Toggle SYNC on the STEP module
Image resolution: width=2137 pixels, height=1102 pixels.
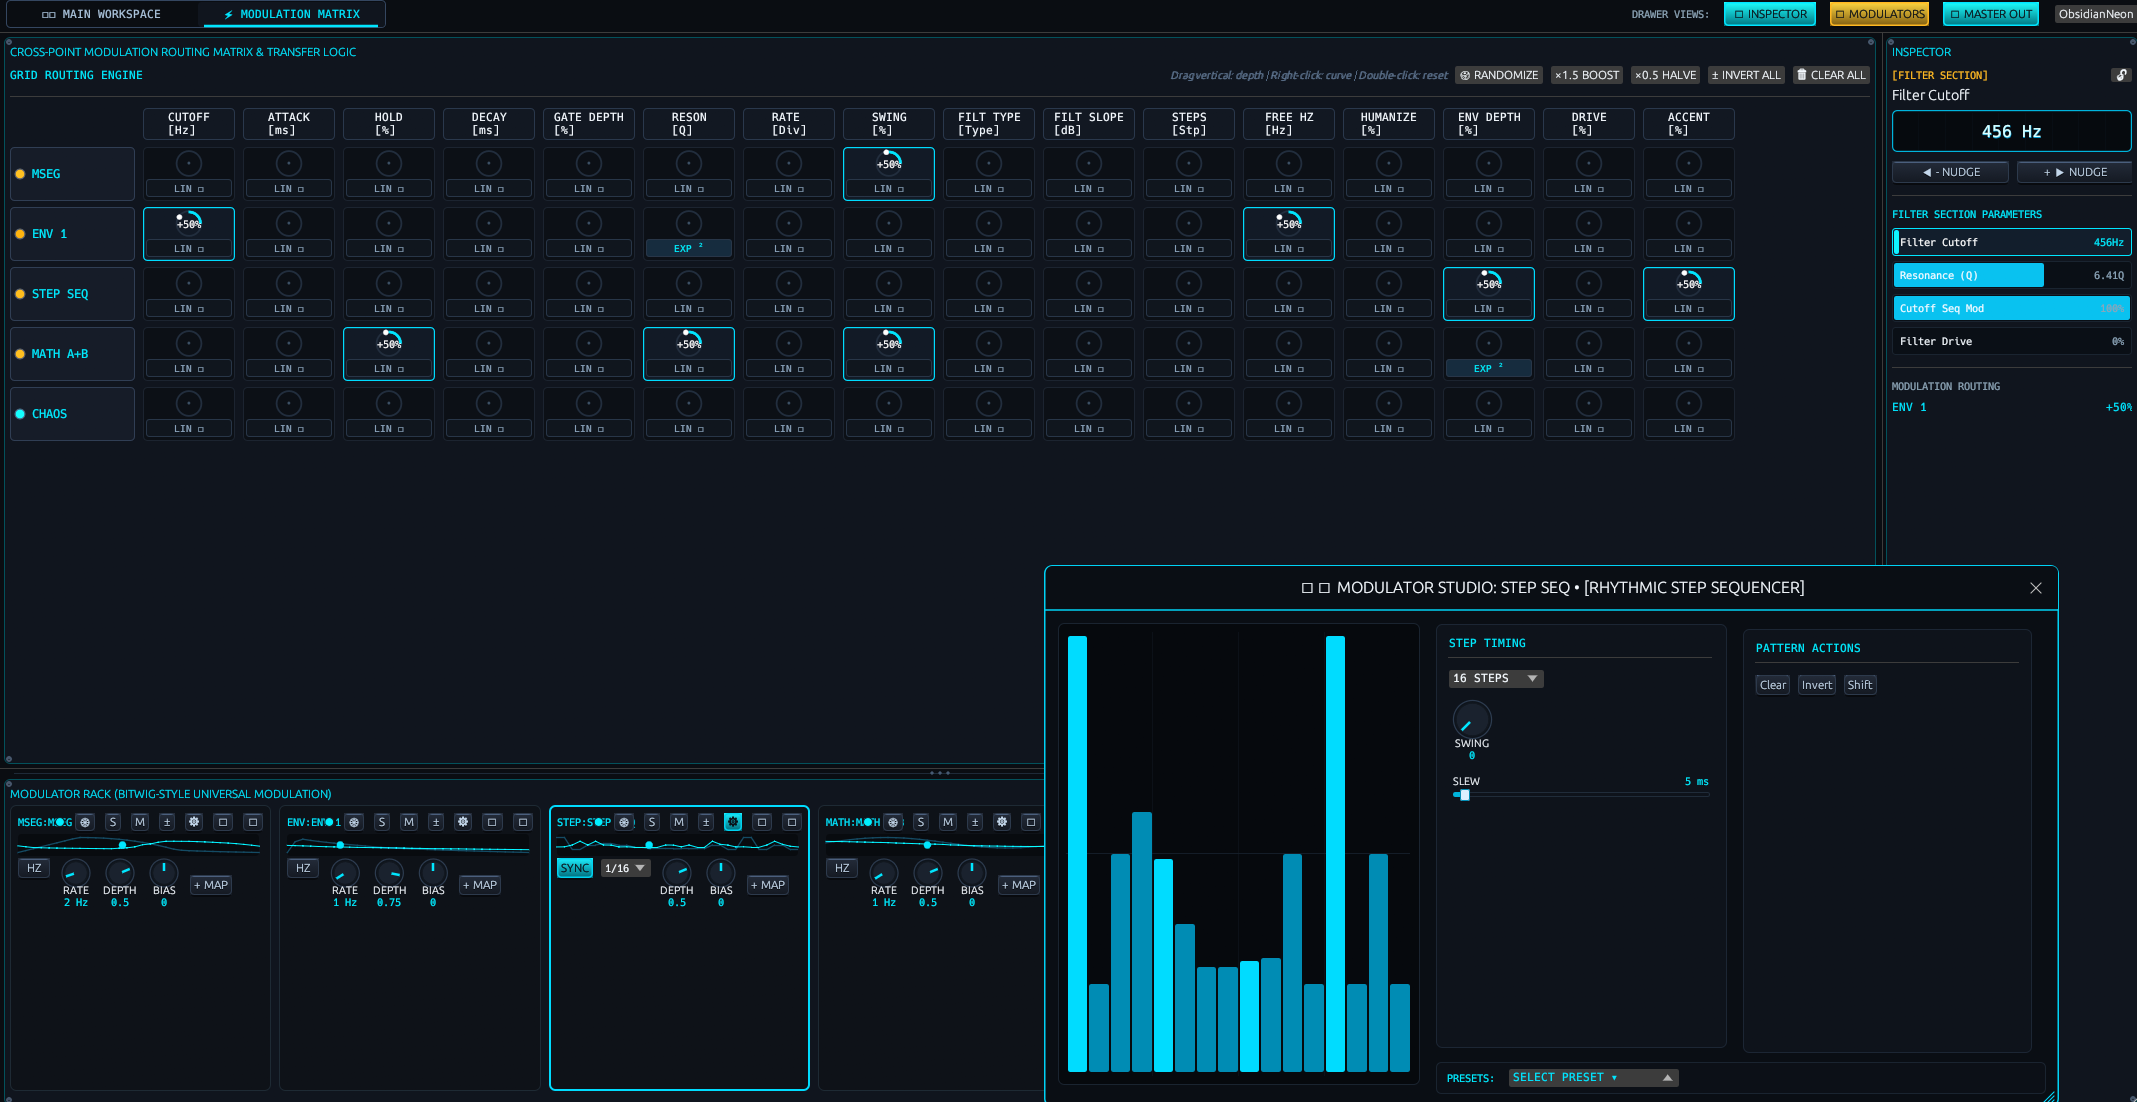[575, 868]
